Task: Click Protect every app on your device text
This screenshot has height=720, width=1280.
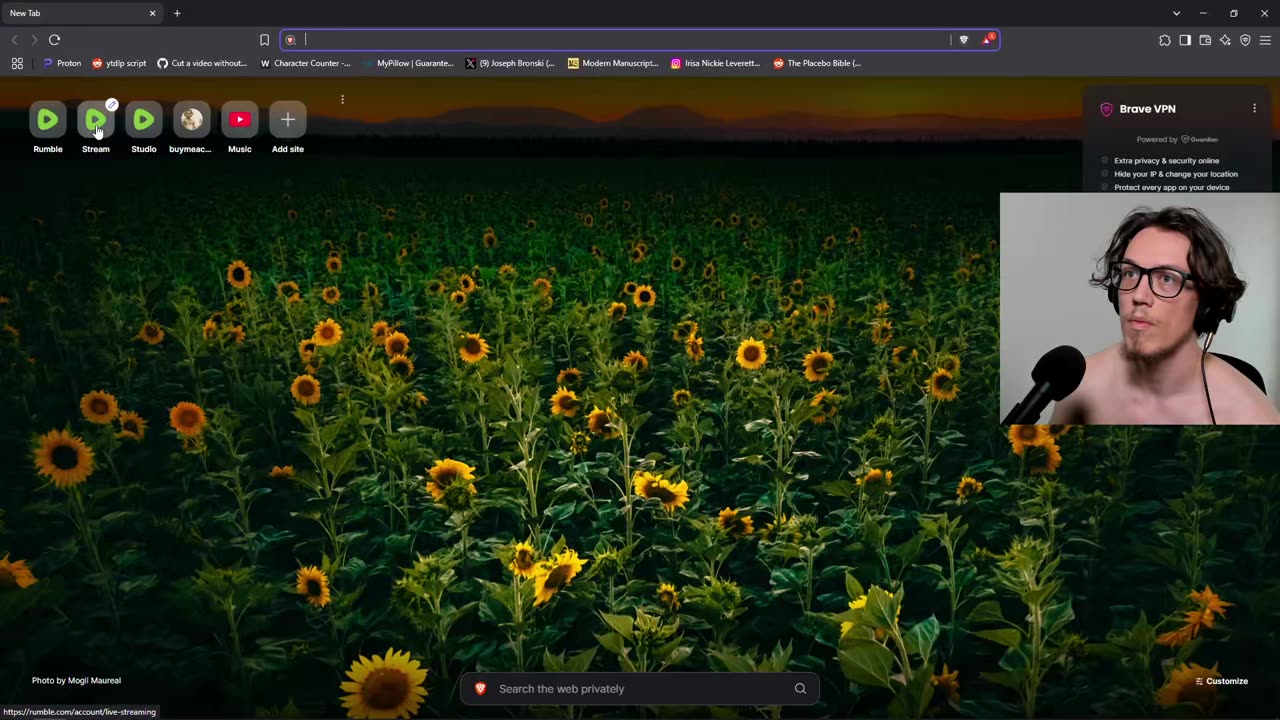Action: click(x=1172, y=187)
